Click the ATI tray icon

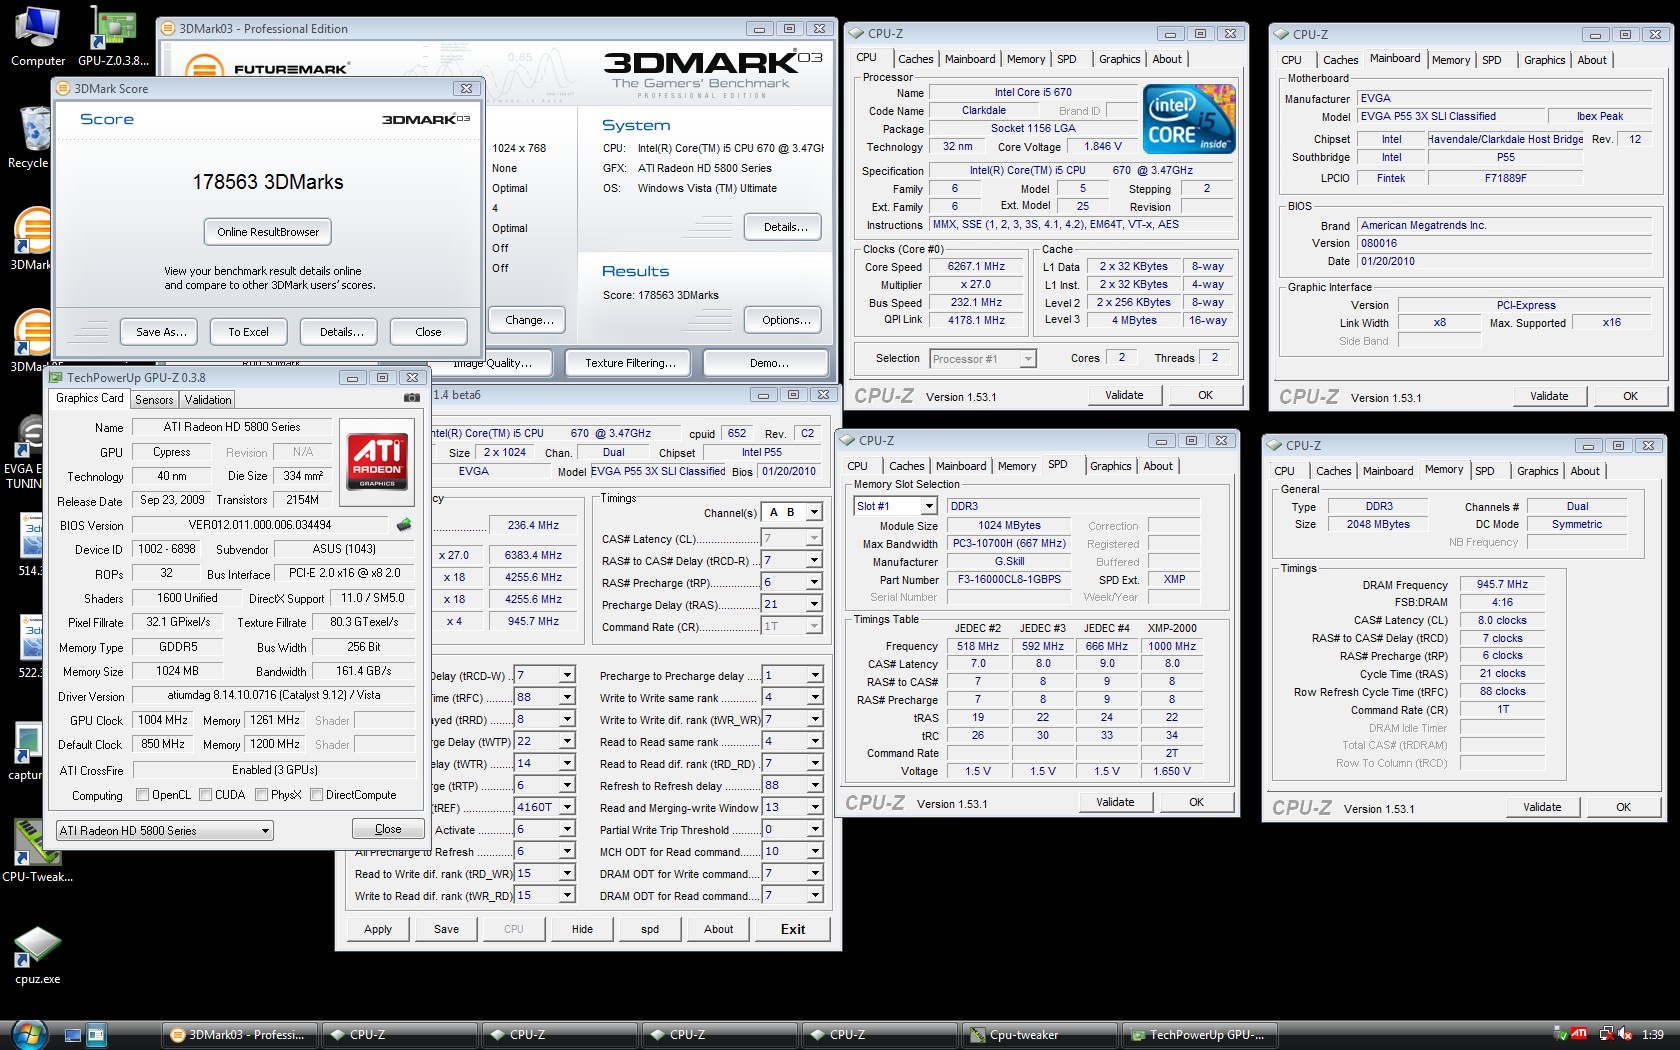point(1579,1034)
